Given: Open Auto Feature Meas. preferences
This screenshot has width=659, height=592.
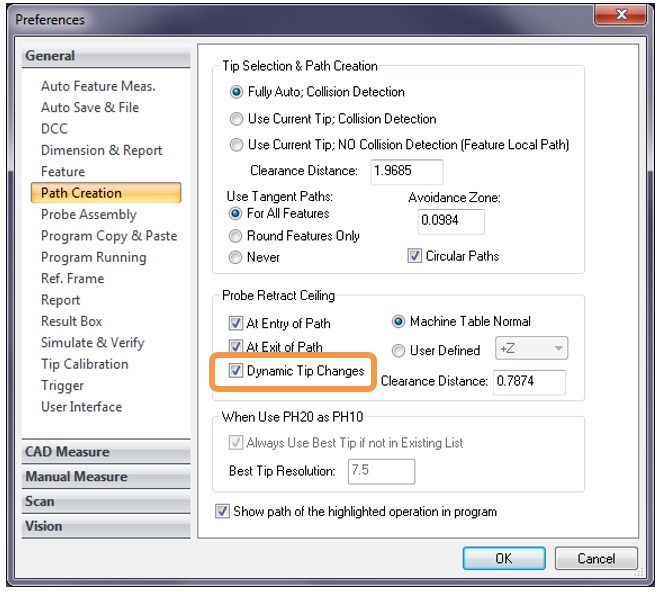Looking at the screenshot, I should click(98, 86).
